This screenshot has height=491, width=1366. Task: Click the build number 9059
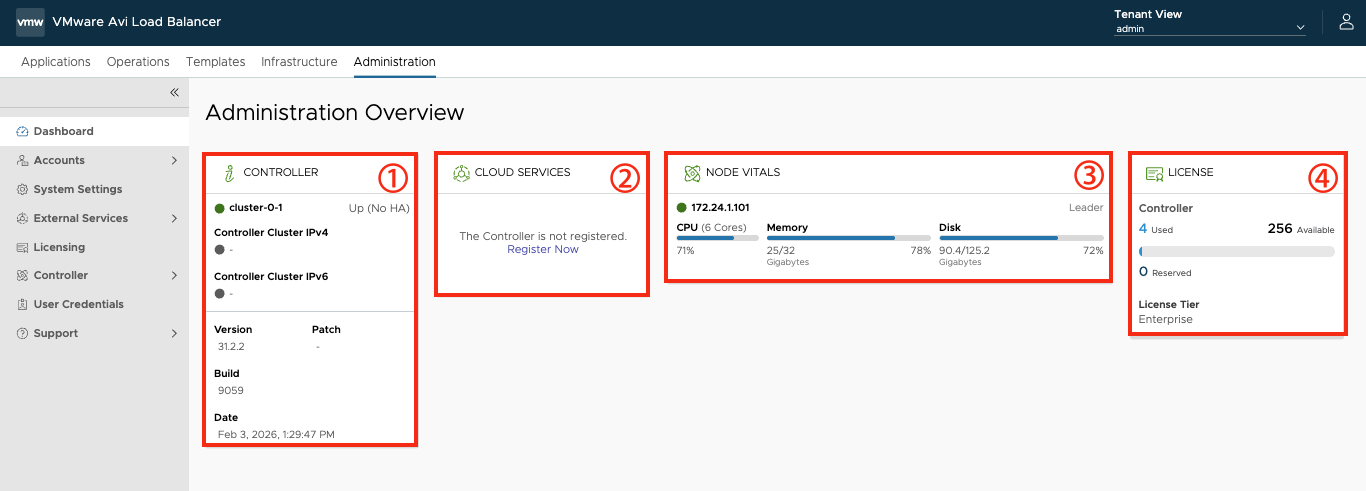[x=230, y=390]
